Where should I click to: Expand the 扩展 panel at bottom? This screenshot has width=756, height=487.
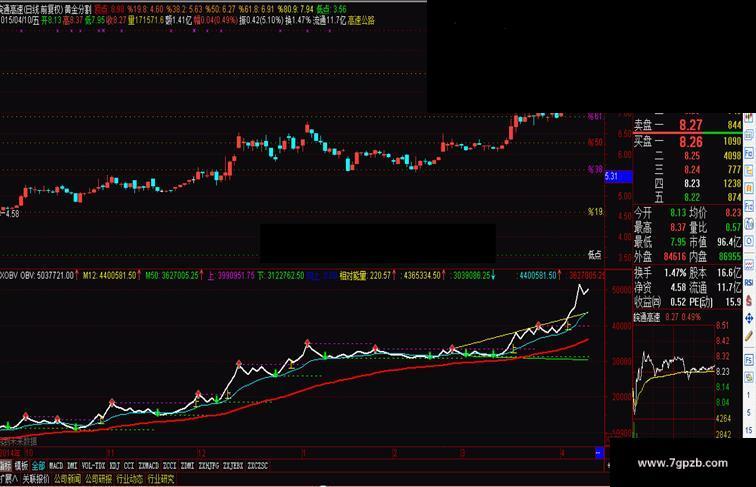point(9,479)
